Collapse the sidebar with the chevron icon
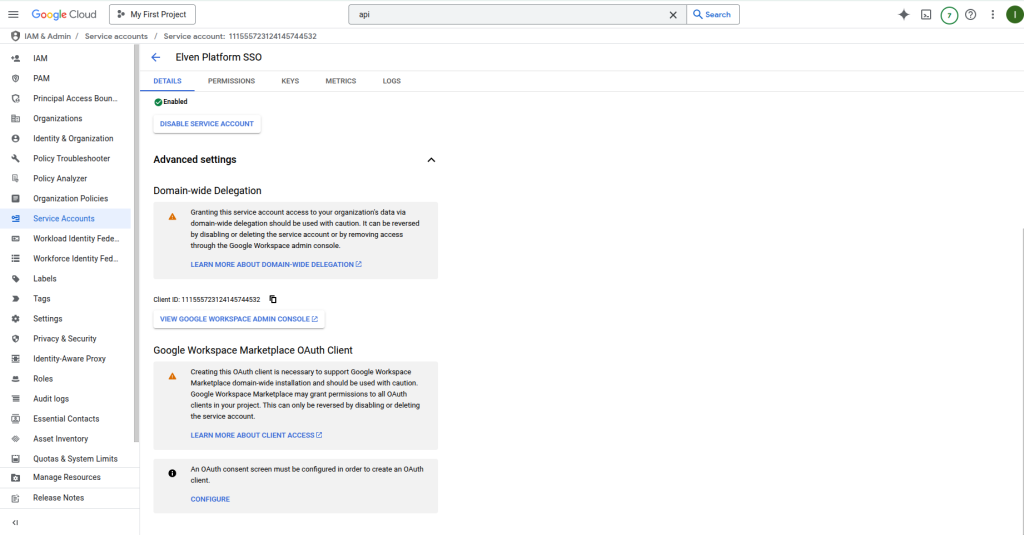The height and width of the screenshot is (535, 1024). [x=15, y=523]
